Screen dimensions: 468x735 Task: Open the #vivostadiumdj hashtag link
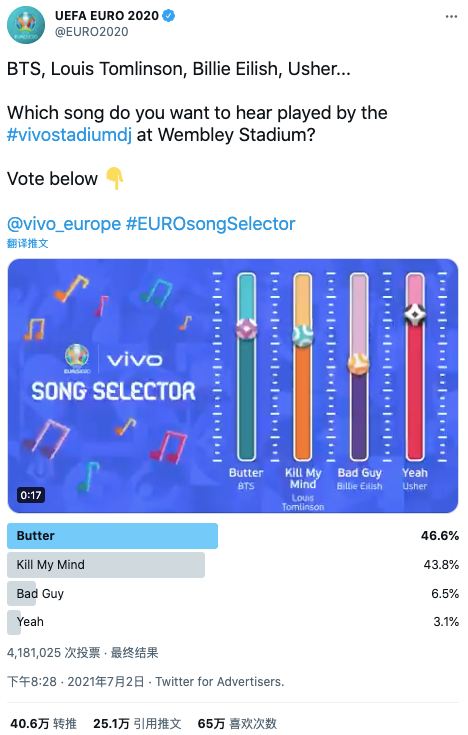(69, 135)
